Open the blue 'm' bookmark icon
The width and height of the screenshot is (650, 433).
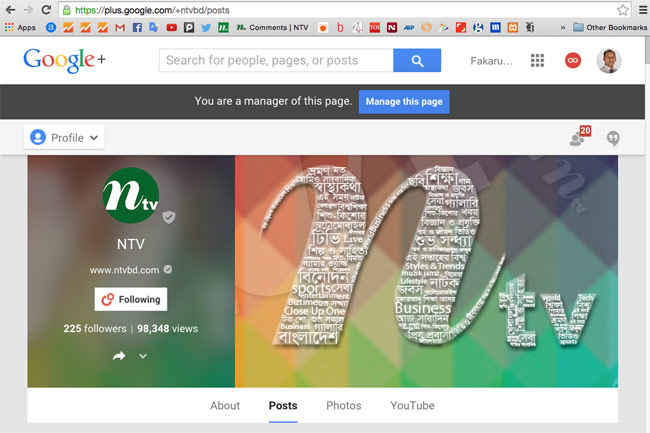495,27
